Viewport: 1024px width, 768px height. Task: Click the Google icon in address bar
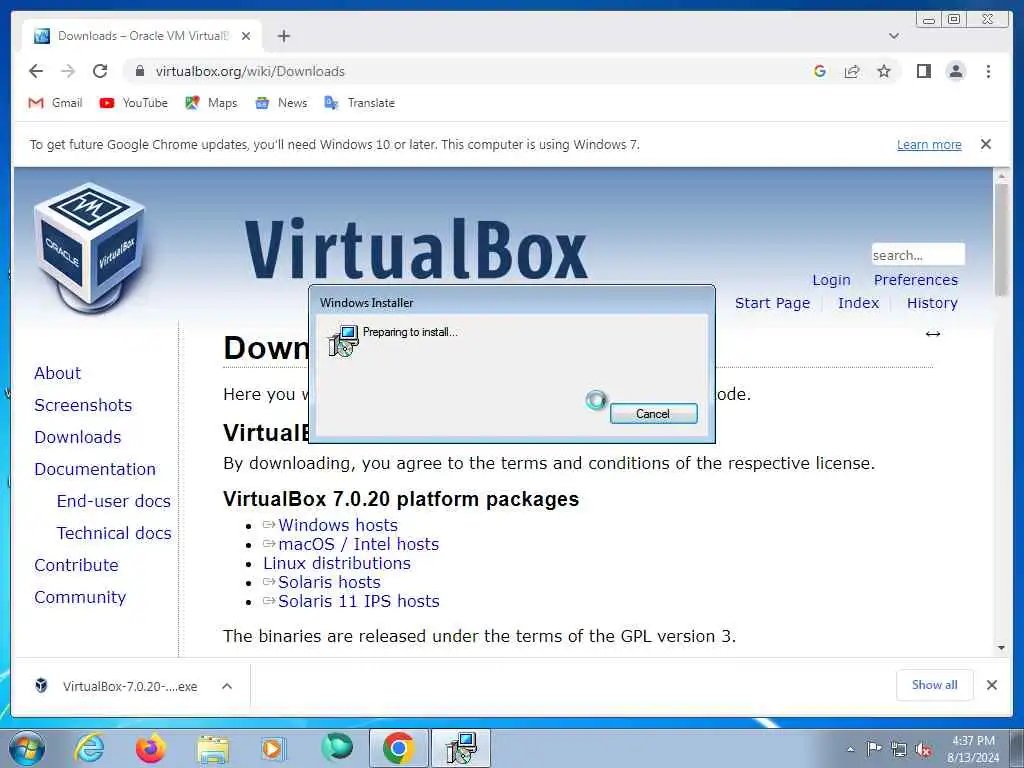point(820,71)
